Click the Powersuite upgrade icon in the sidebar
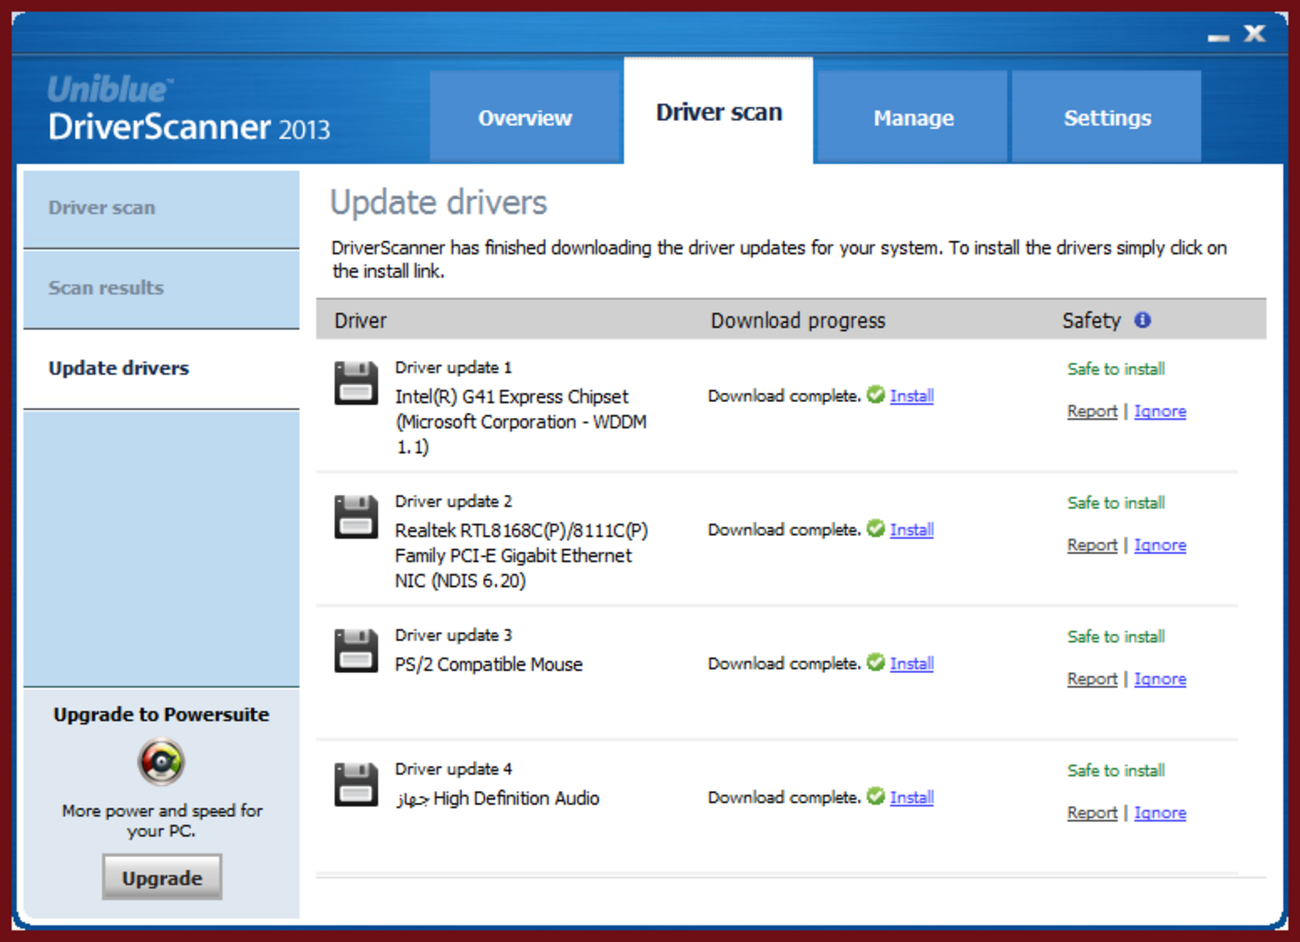Screen dimensions: 1300x942 (x=161, y=762)
